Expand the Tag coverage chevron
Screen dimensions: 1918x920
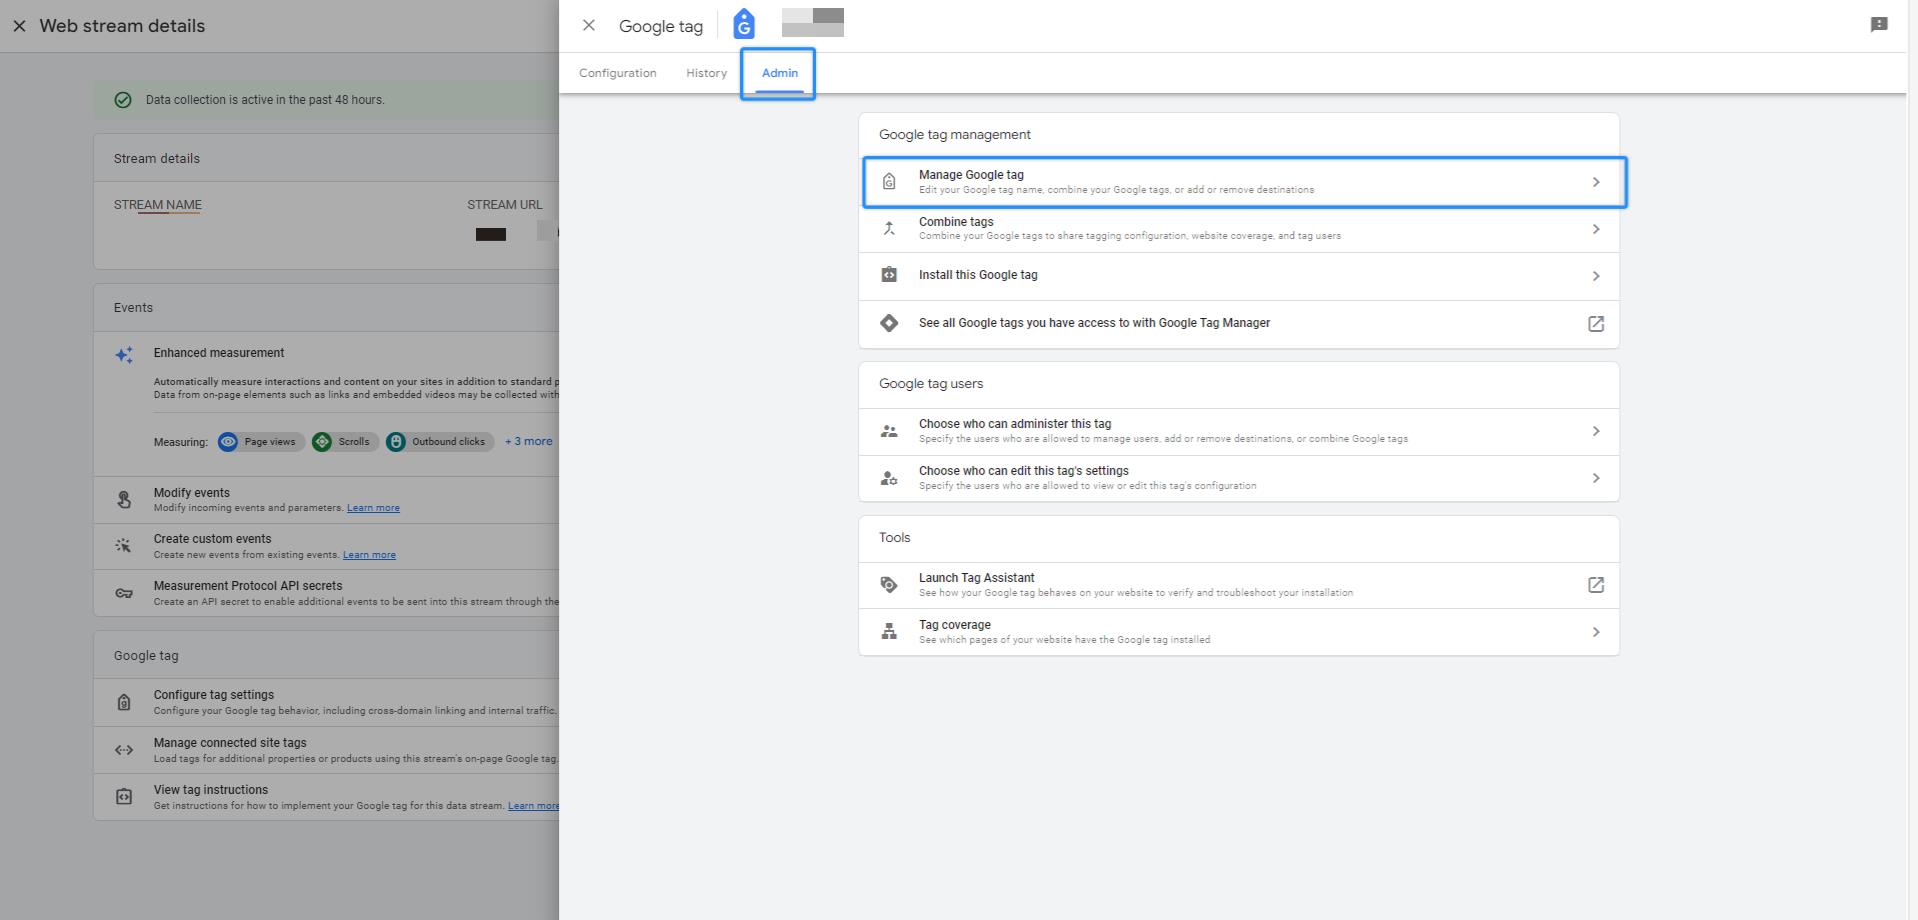[x=1596, y=632]
